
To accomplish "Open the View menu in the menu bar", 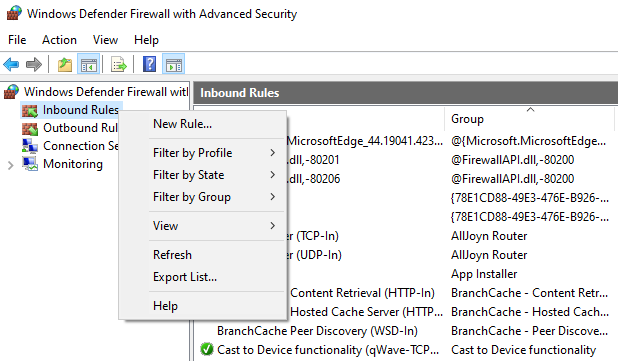I will coord(105,40).
